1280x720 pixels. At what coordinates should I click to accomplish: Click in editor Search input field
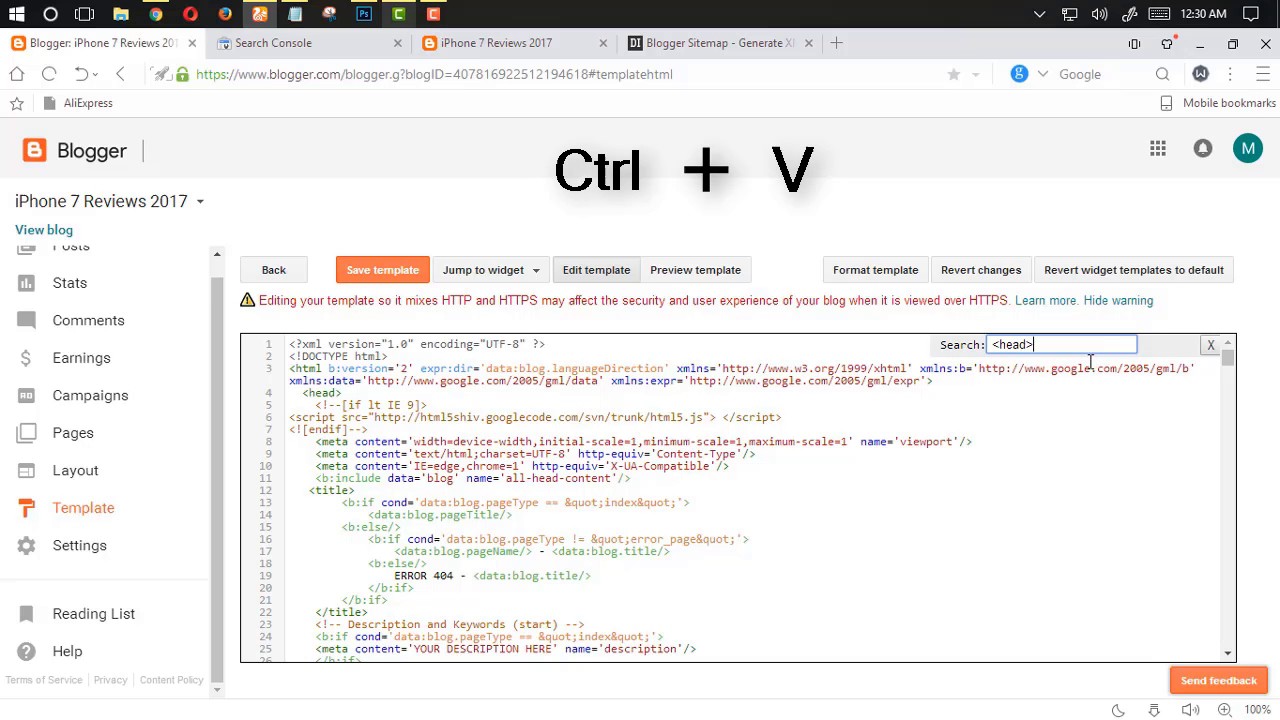[1061, 345]
